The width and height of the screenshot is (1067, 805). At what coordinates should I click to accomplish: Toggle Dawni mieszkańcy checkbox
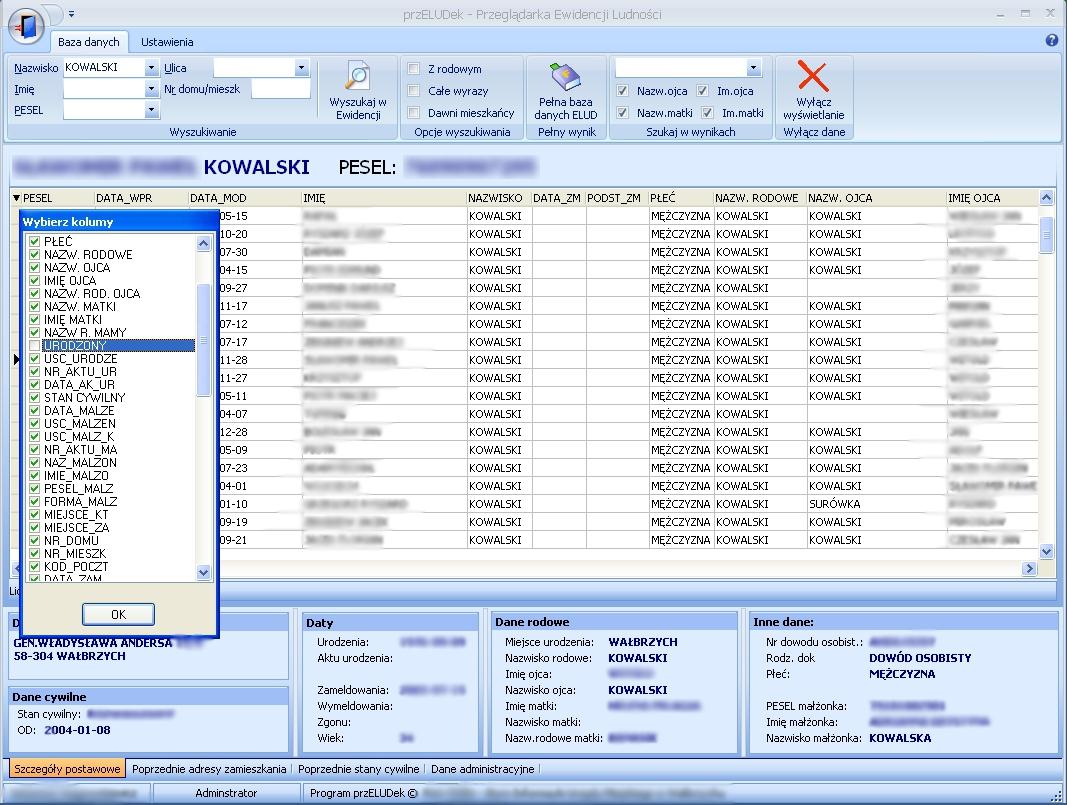coord(414,112)
